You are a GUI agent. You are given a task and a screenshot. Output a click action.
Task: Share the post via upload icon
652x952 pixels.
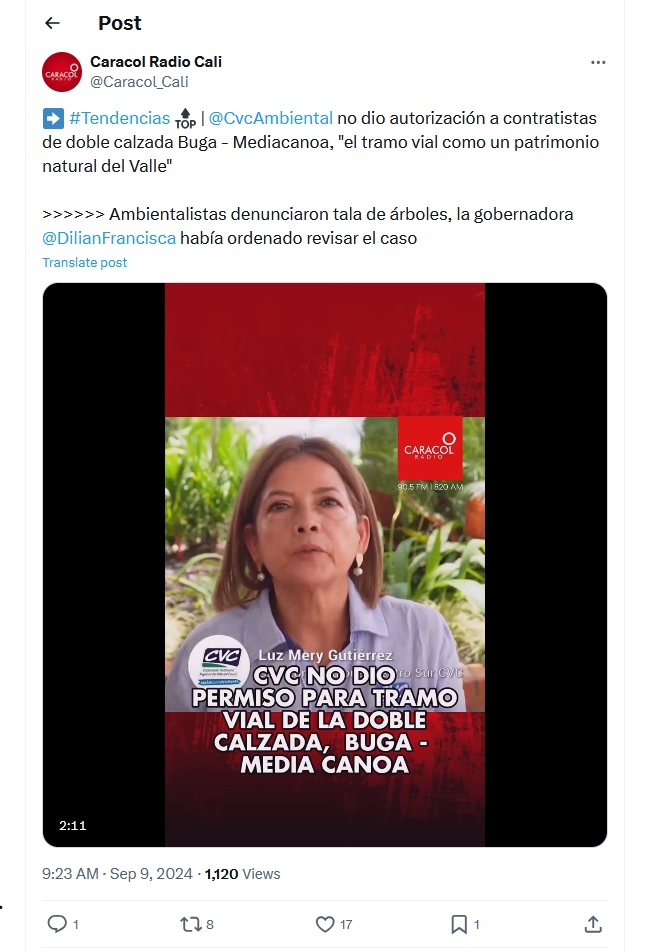(x=593, y=924)
